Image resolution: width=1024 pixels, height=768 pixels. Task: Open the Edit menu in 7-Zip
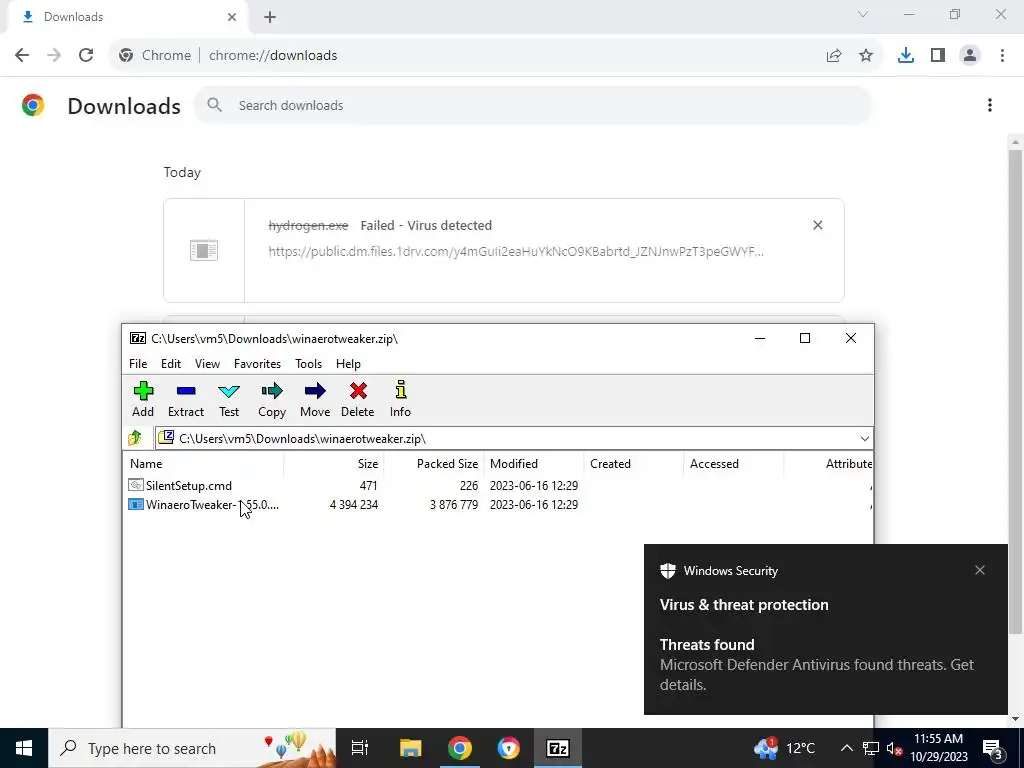point(171,364)
